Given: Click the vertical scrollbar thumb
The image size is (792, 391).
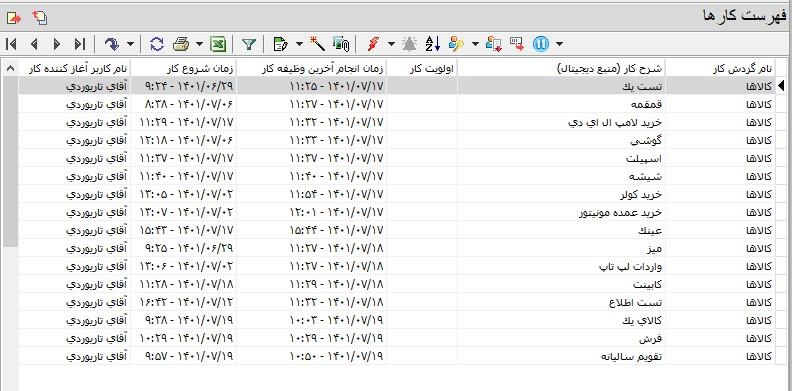Looking at the screenshot, I should click(x=10, y=162).
